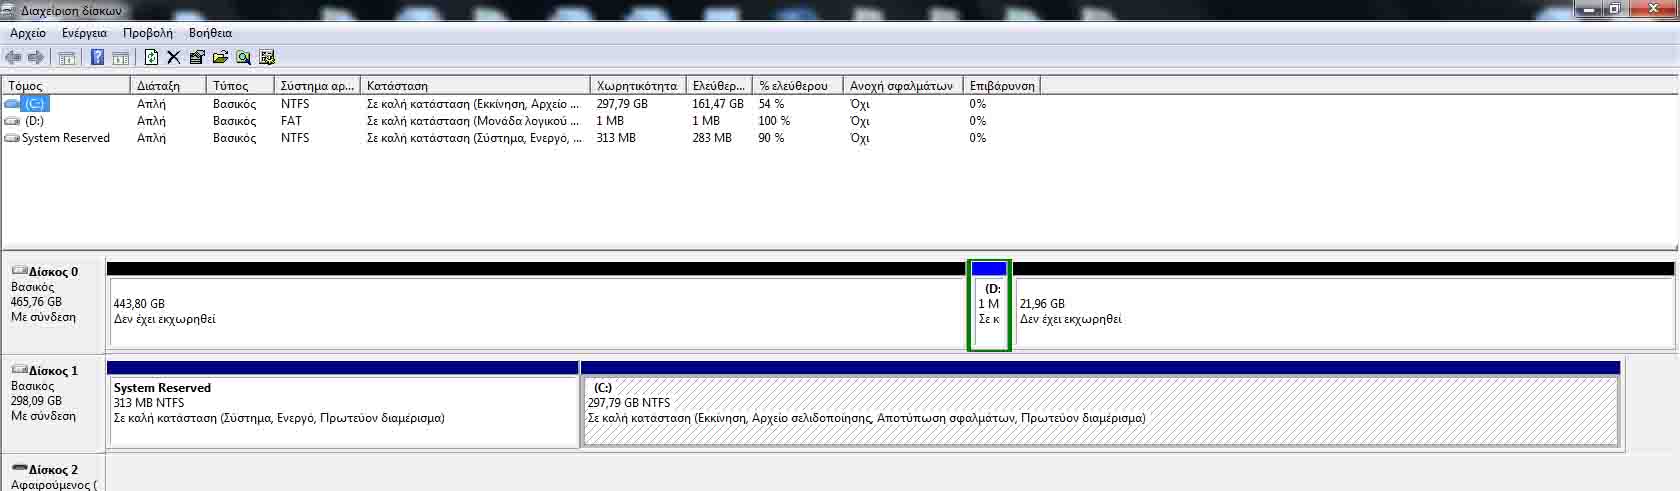Click the 283 MB free space cell
The width and height of the screenshot is (1680, 491).
(712, 138)
